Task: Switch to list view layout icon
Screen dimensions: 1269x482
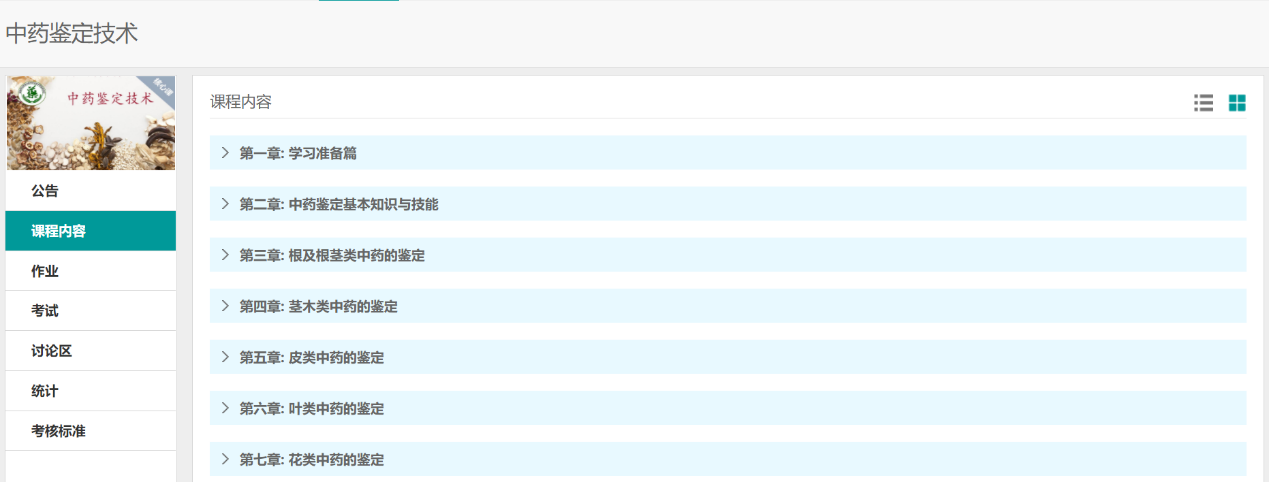Action: tap(1203, 102)
